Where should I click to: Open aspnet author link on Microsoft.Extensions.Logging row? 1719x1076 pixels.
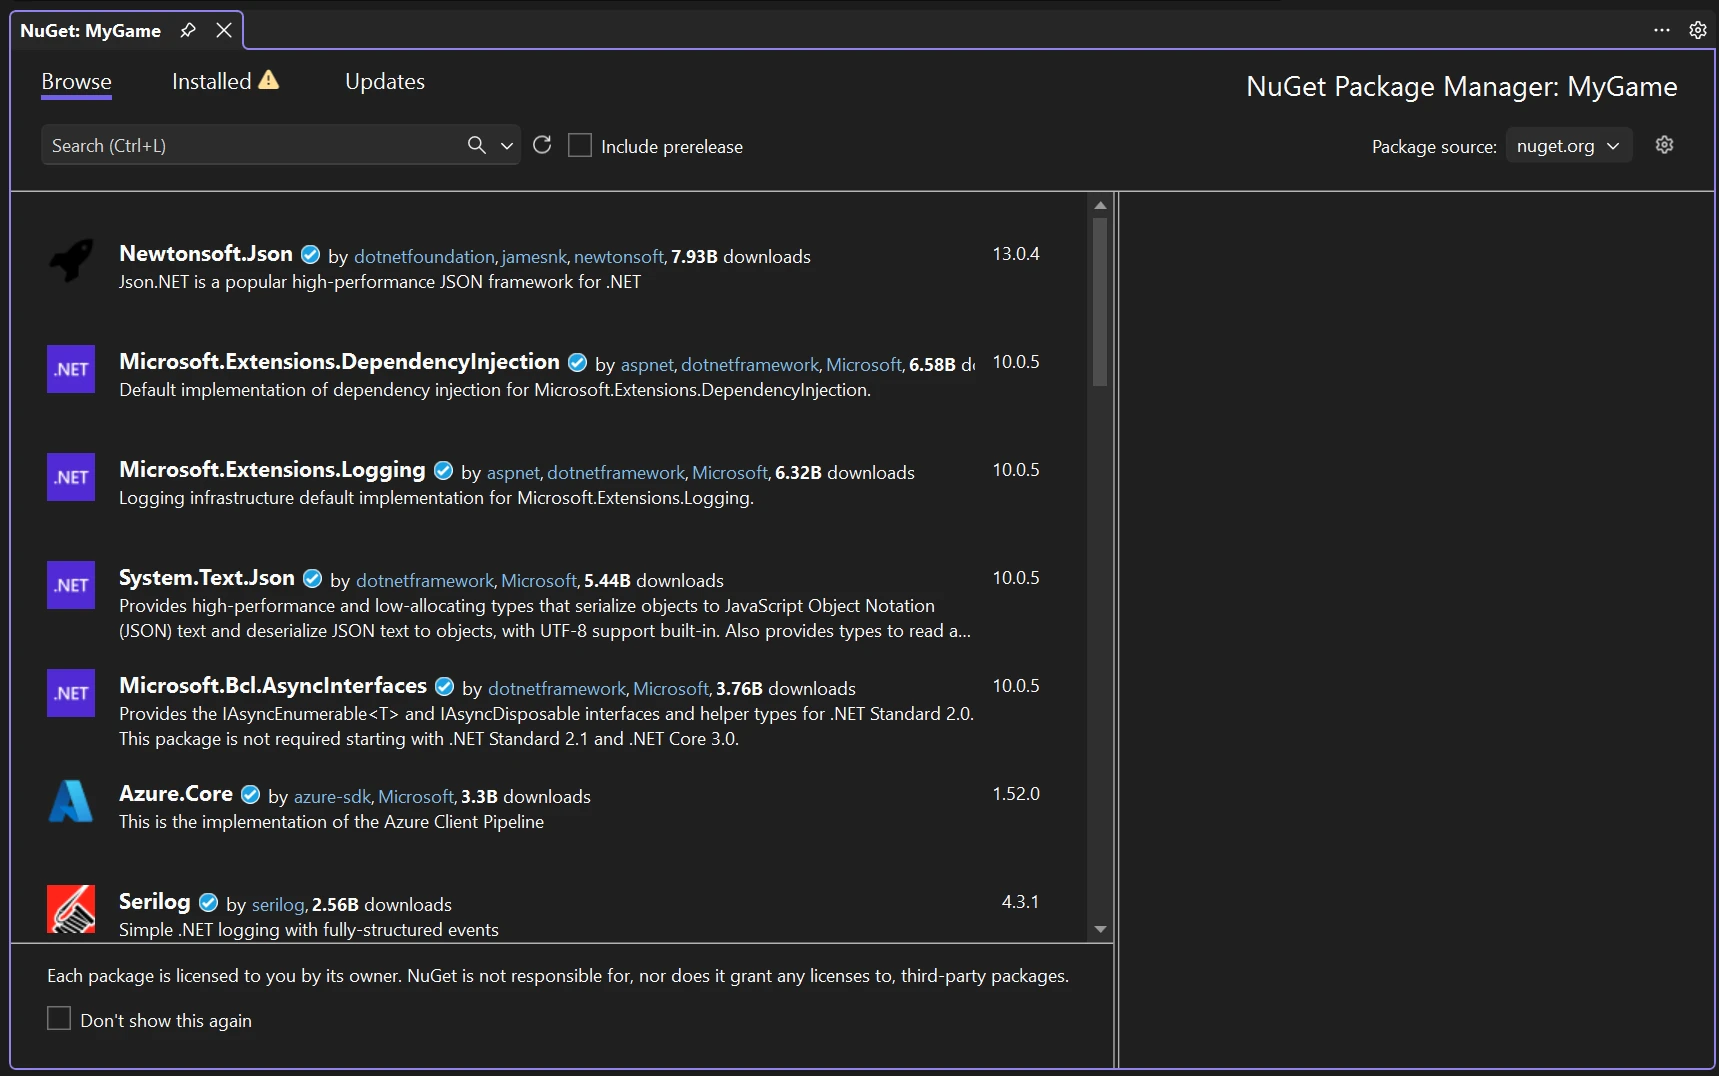coord(513,473)
